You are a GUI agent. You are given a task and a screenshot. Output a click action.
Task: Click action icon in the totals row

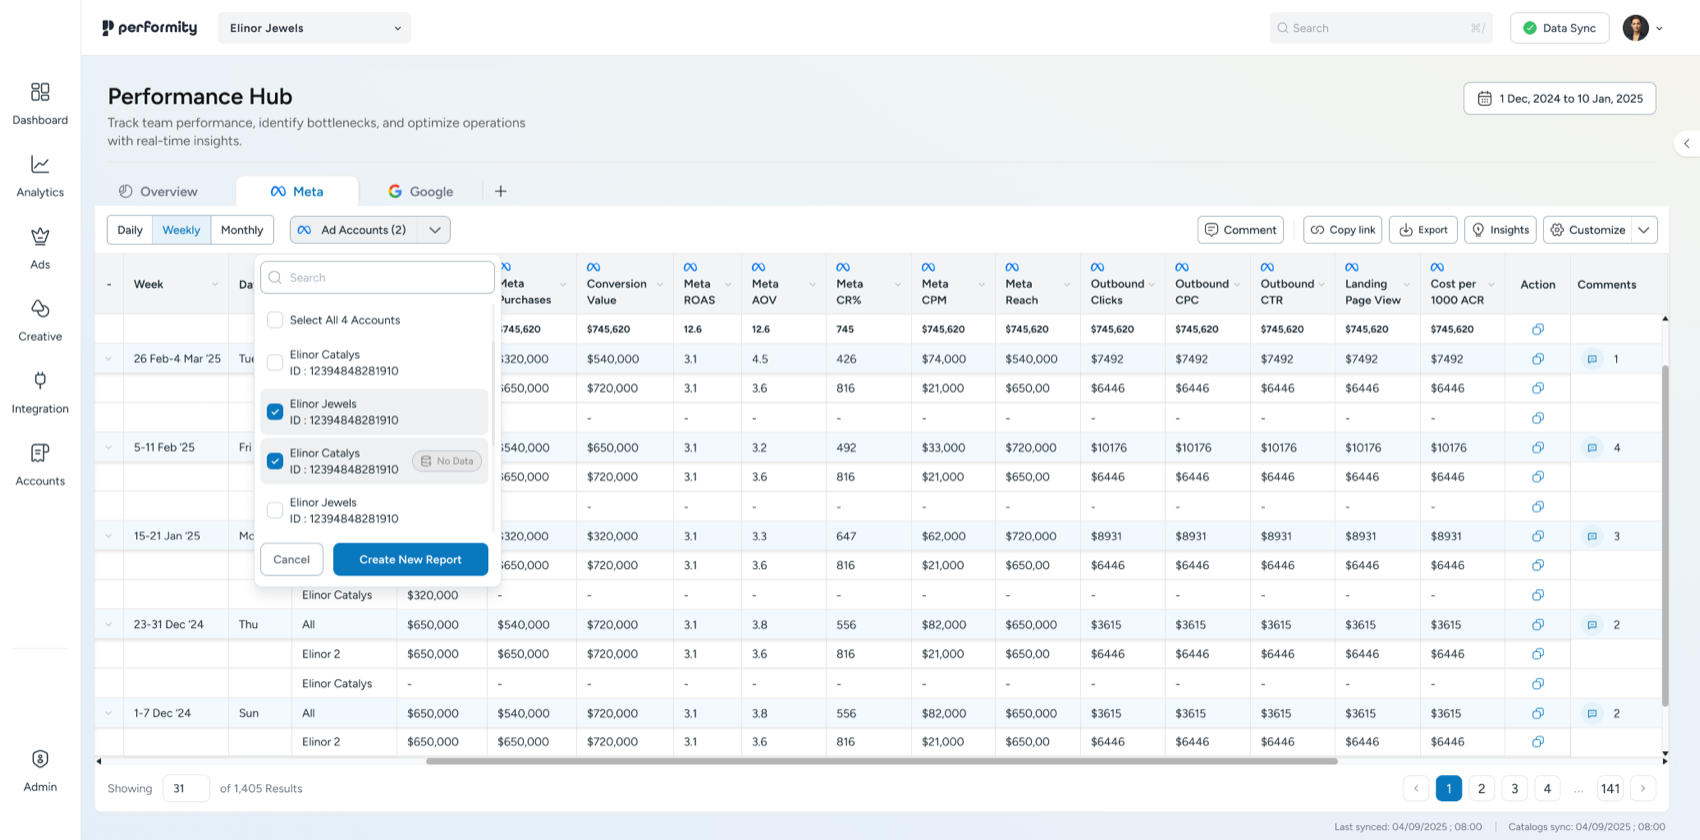tap(1538, 329)
